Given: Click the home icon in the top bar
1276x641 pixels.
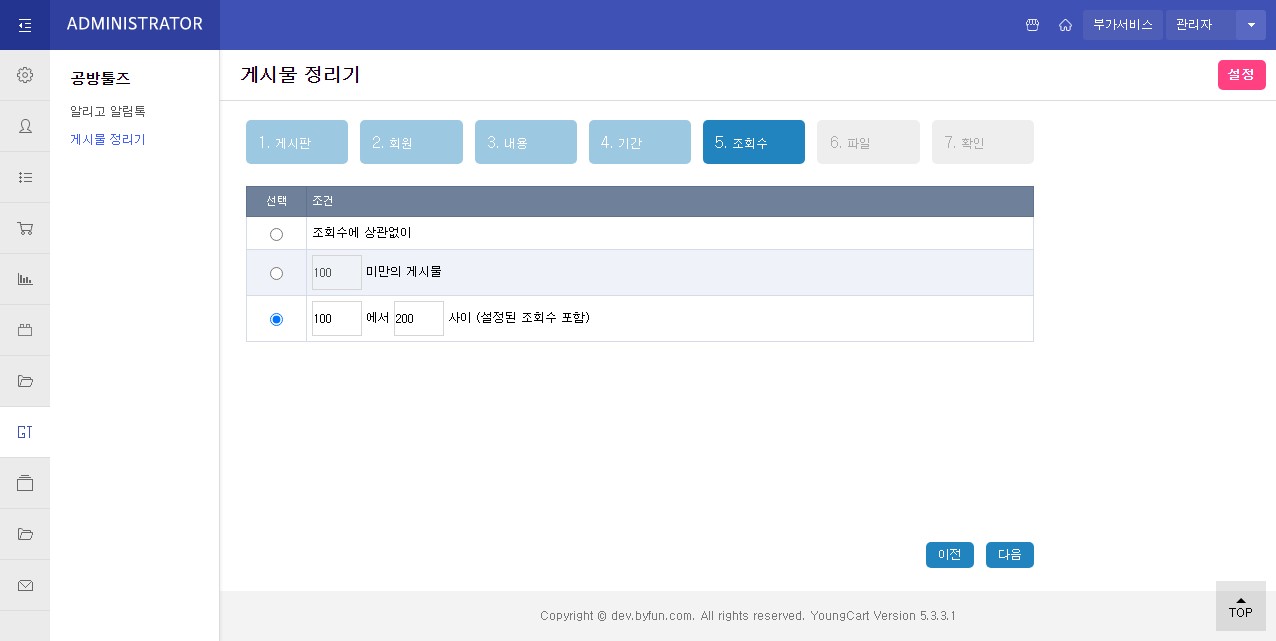Looking at the screenshot, I should coord(1066,25).
